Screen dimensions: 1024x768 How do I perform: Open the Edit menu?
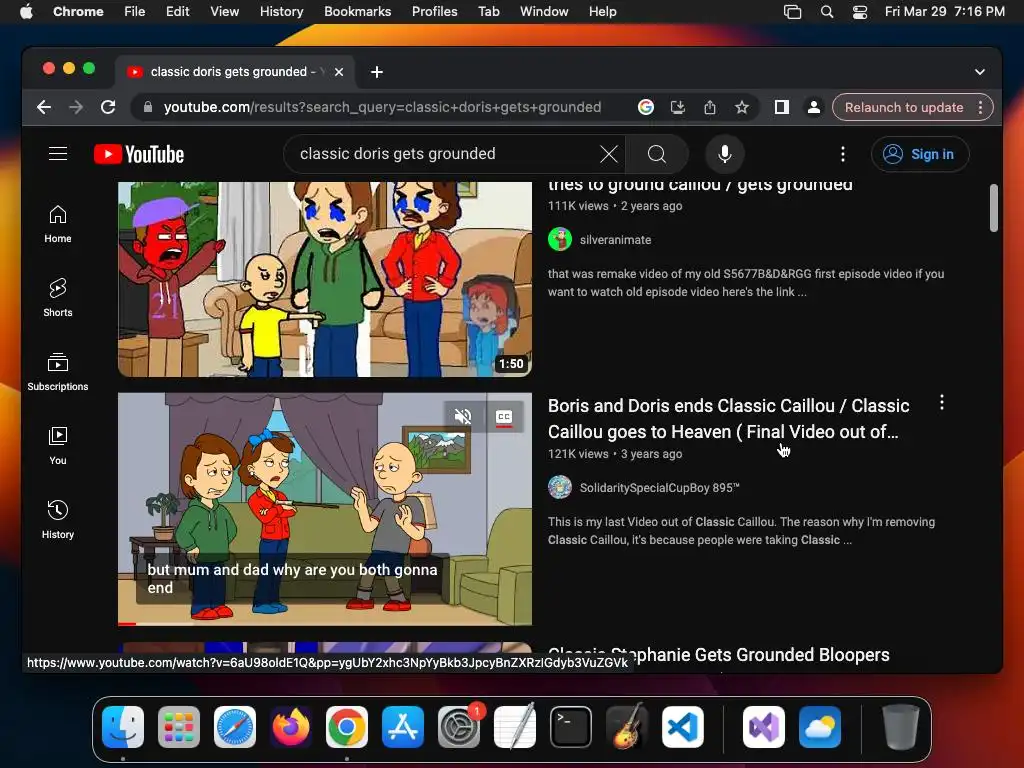tap(177, 12)
